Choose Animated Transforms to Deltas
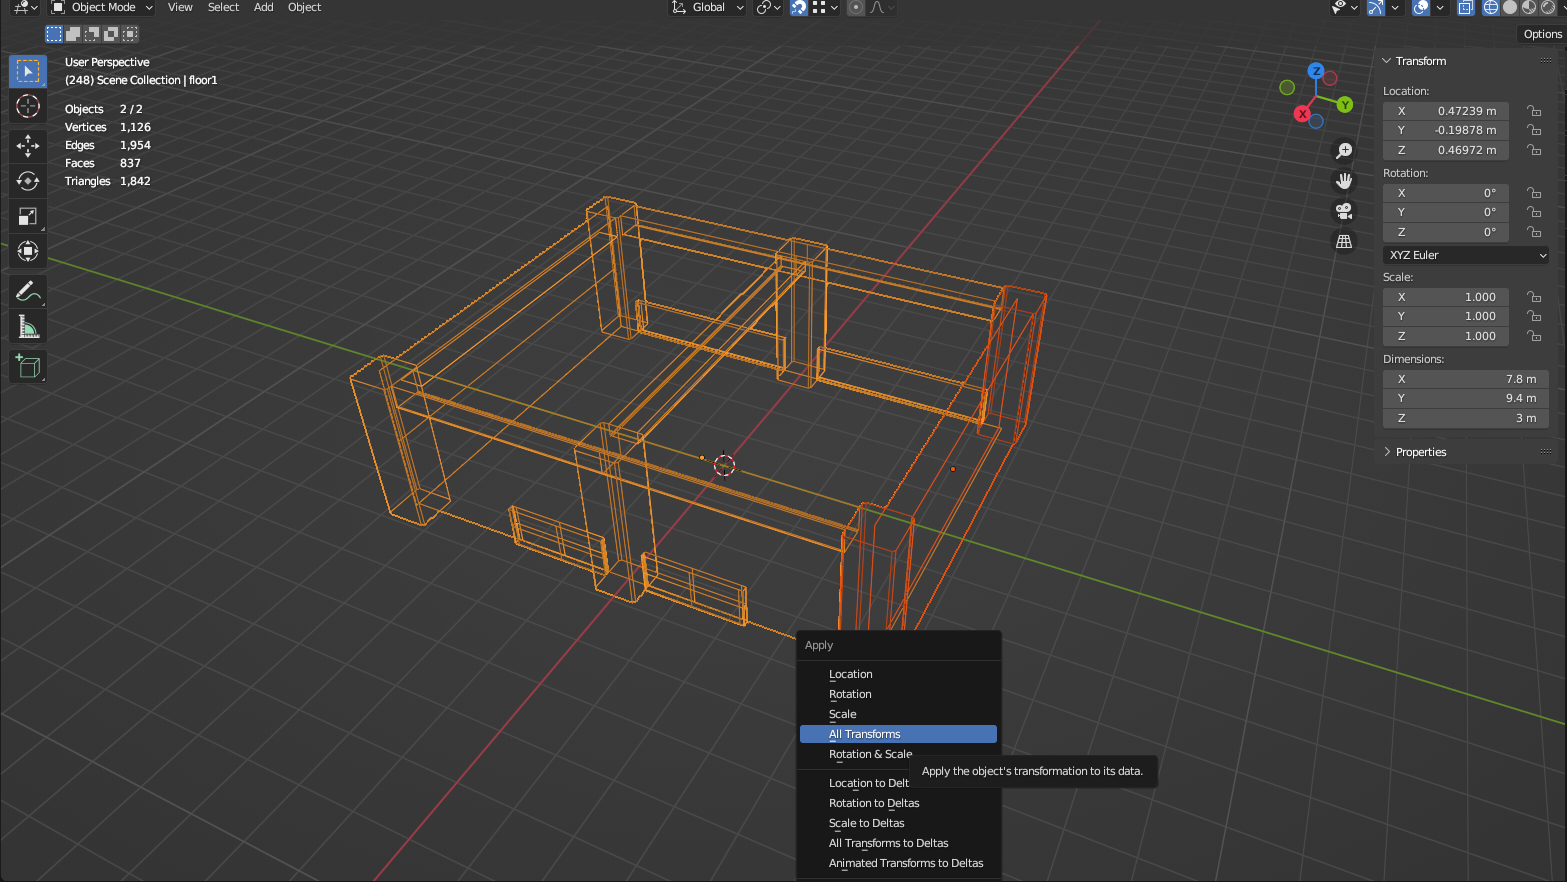This screenshot has width=1567, height=882. (x=898, y=863)
